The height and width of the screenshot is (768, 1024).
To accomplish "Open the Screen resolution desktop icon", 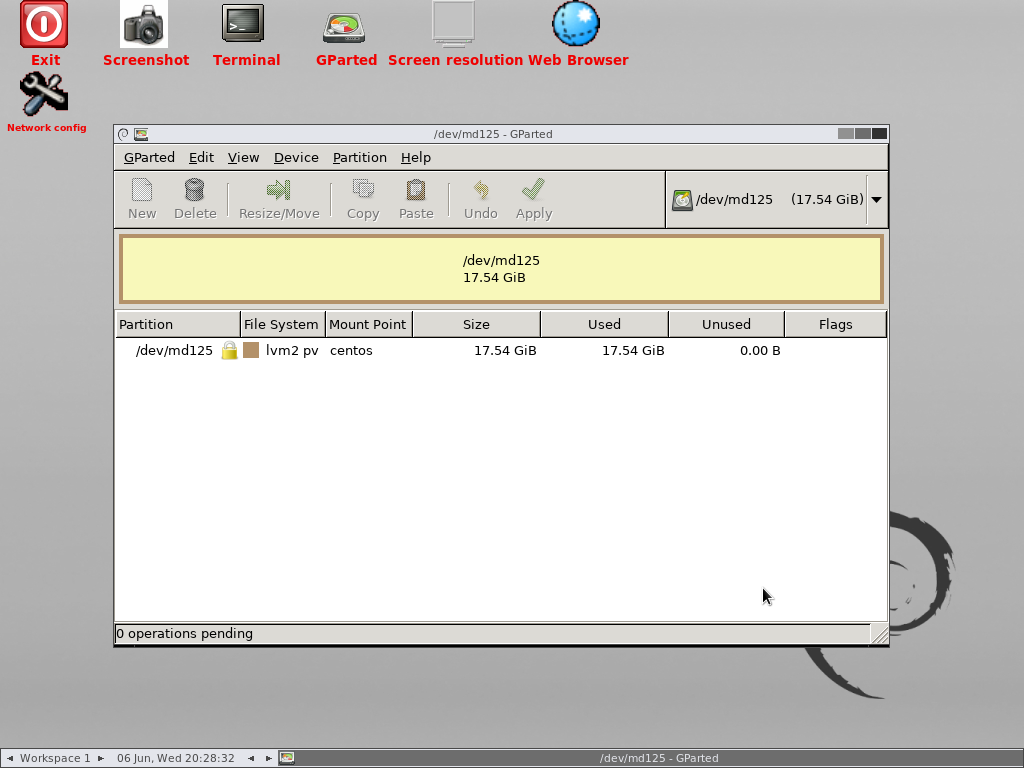I will 453,25.
